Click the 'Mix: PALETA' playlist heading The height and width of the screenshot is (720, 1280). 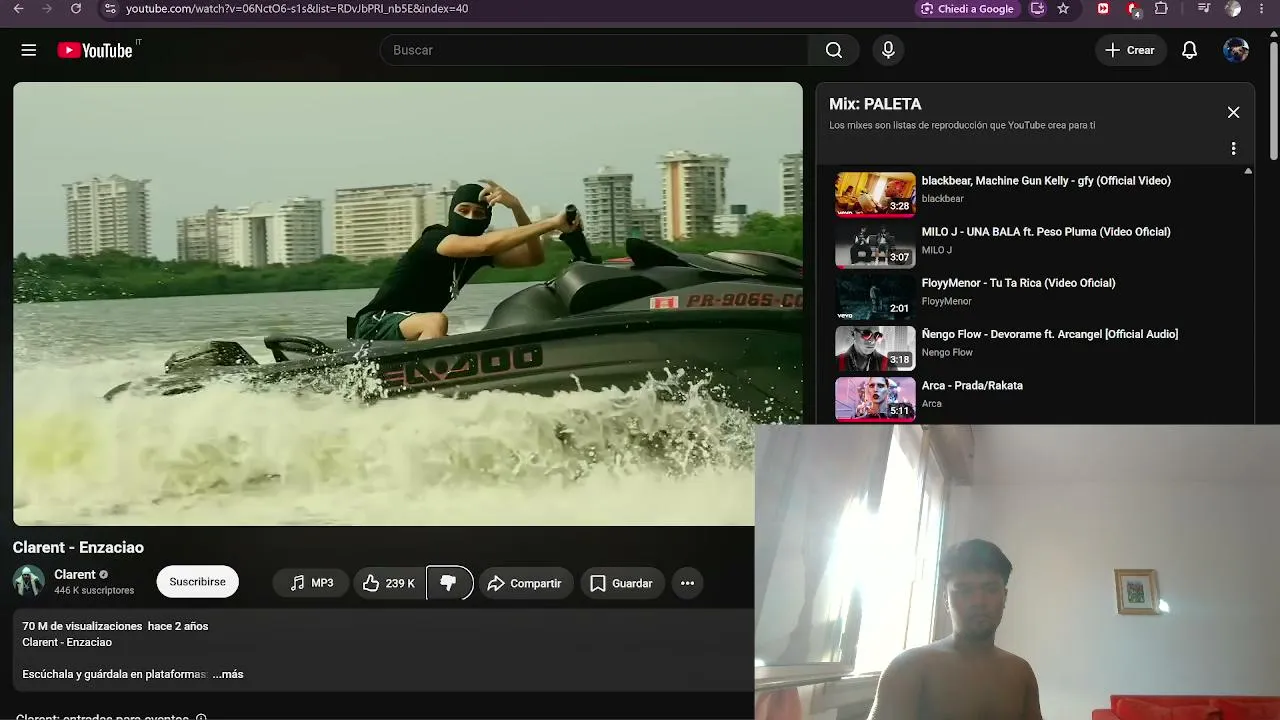point(875,104)
